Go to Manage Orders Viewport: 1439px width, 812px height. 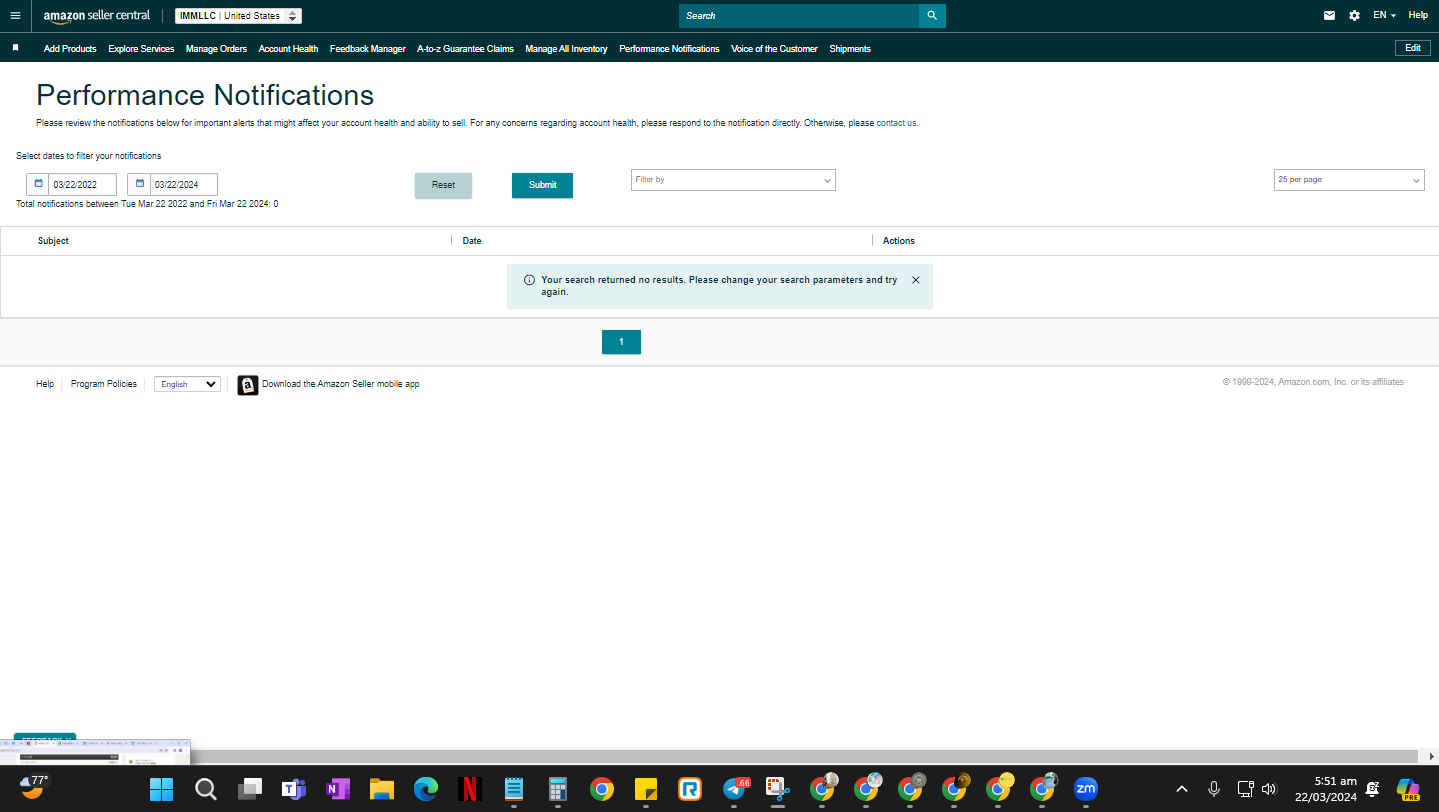click(x=216, y=49)
